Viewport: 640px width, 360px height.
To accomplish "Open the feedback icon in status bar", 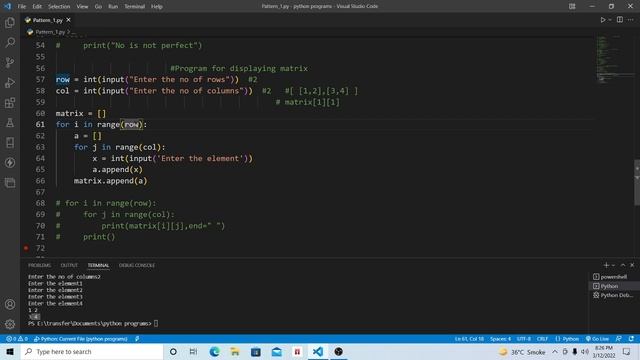I will click(619, 339).
